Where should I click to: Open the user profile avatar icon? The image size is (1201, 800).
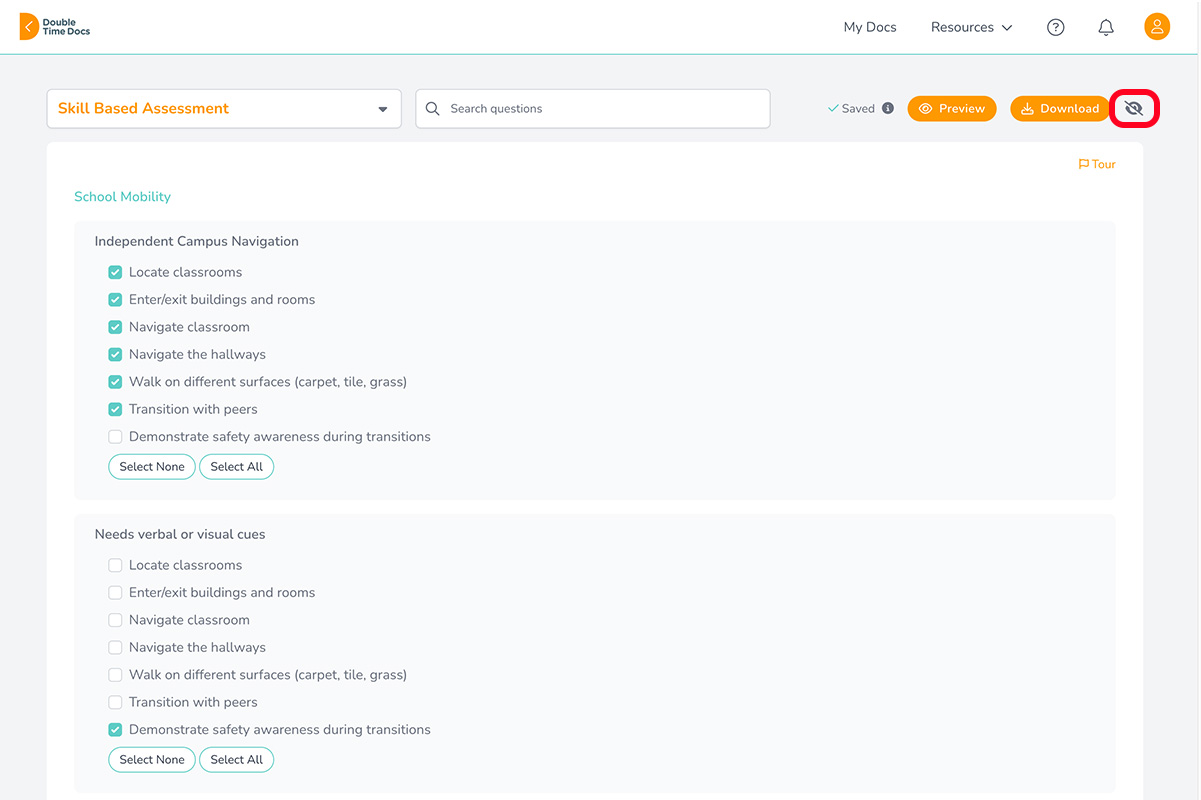[x=1157, y=26]
